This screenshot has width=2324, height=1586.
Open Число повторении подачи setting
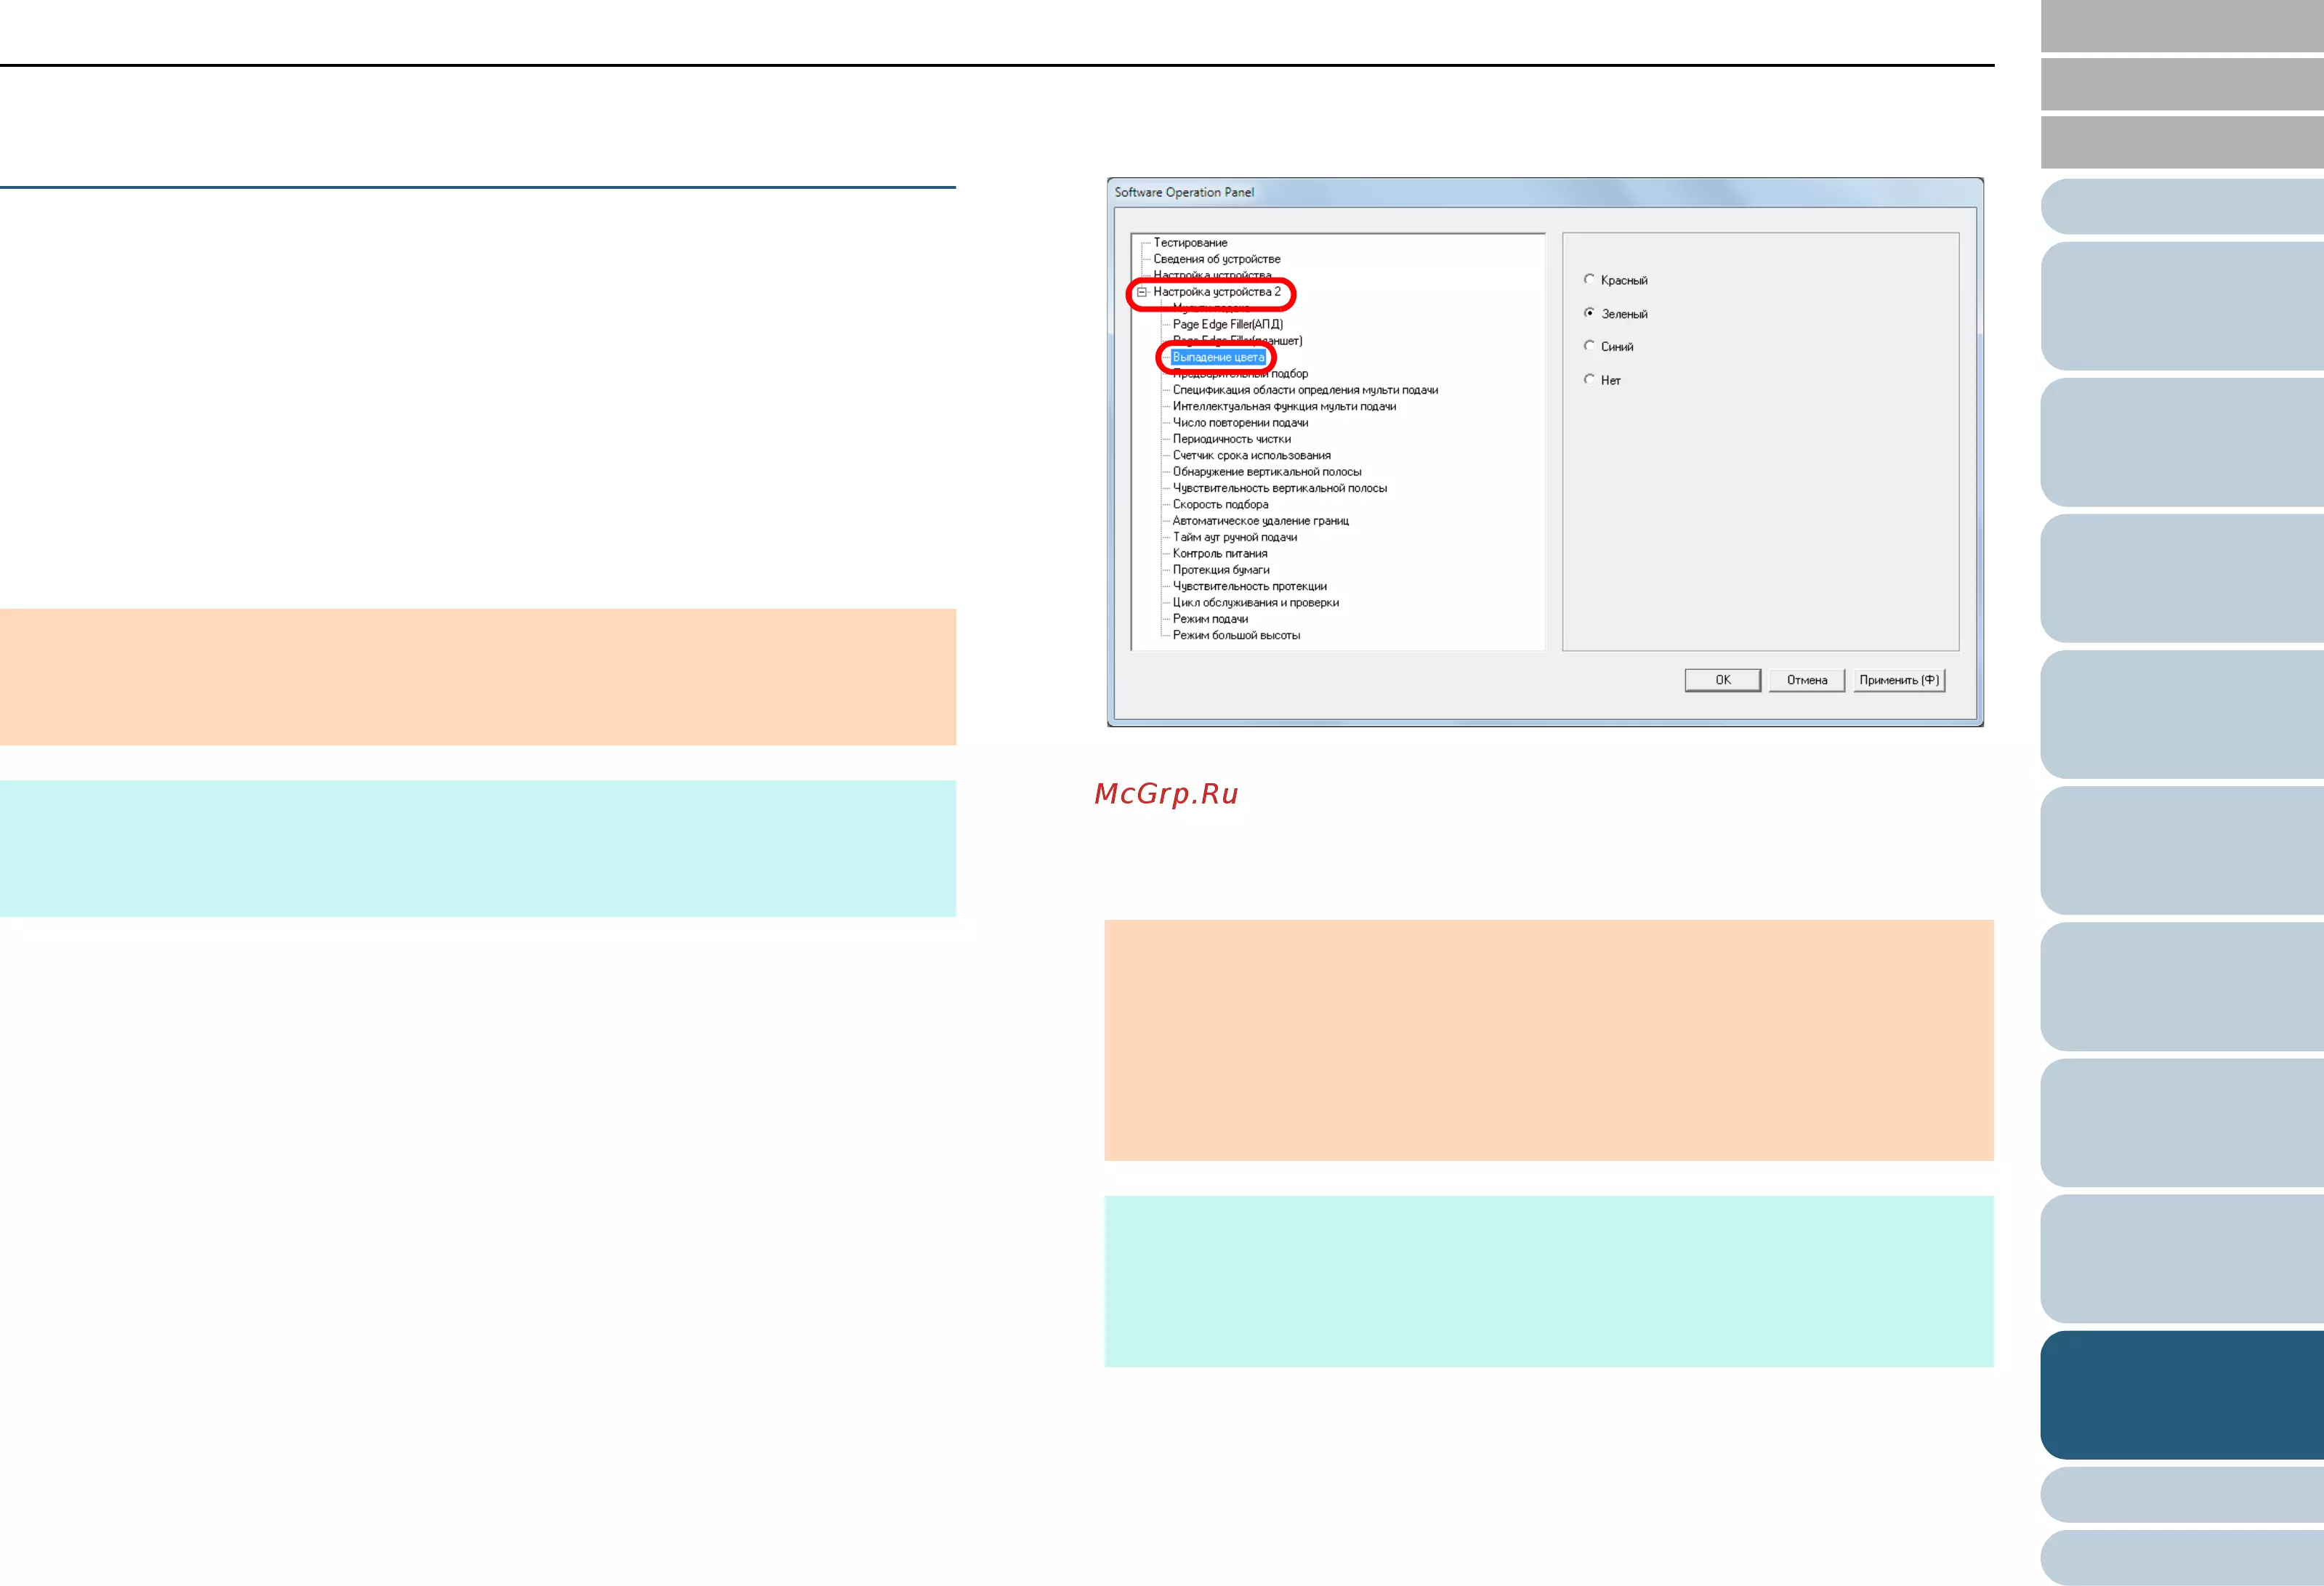(x=1240, y=423)
